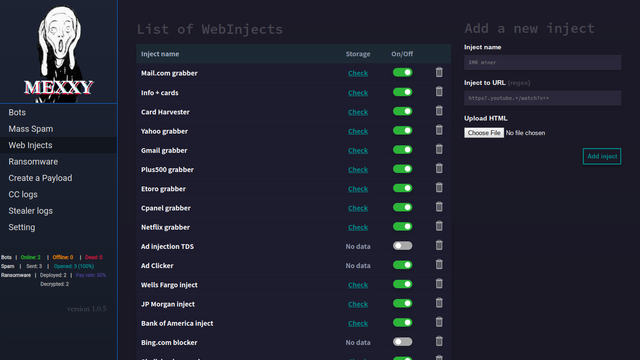Screen dimensions: 640x360
Task: Toggle the JP Morgan inject switch
Action: 402,303
